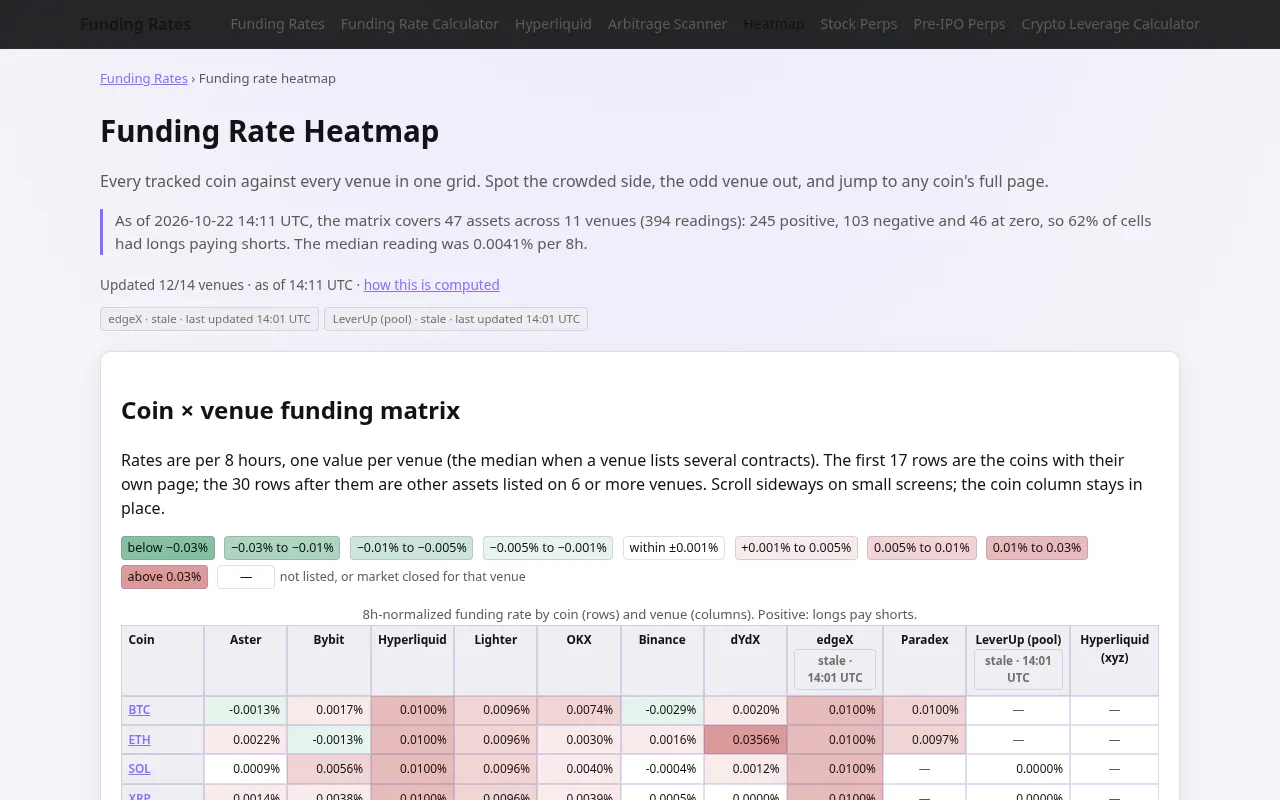
Task: Open the SOL coin page link
Action: click(x=139, y=768)
